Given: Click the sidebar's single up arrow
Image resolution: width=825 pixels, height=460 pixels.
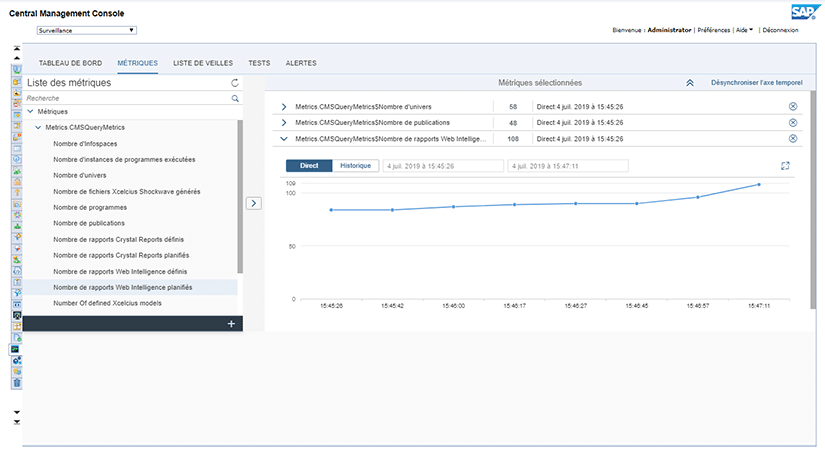Looking at the screenshot, I should (x=17, y=58).
